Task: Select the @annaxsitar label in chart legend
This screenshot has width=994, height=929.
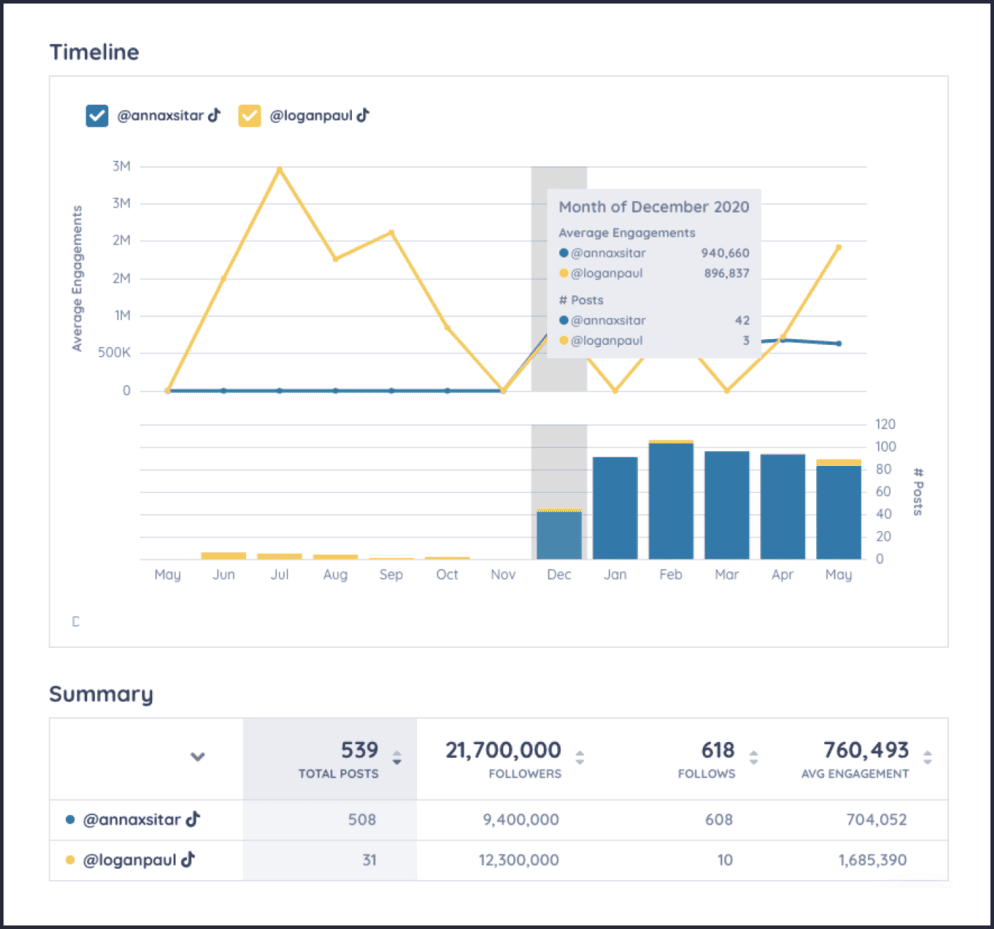Action: point(160,115)
